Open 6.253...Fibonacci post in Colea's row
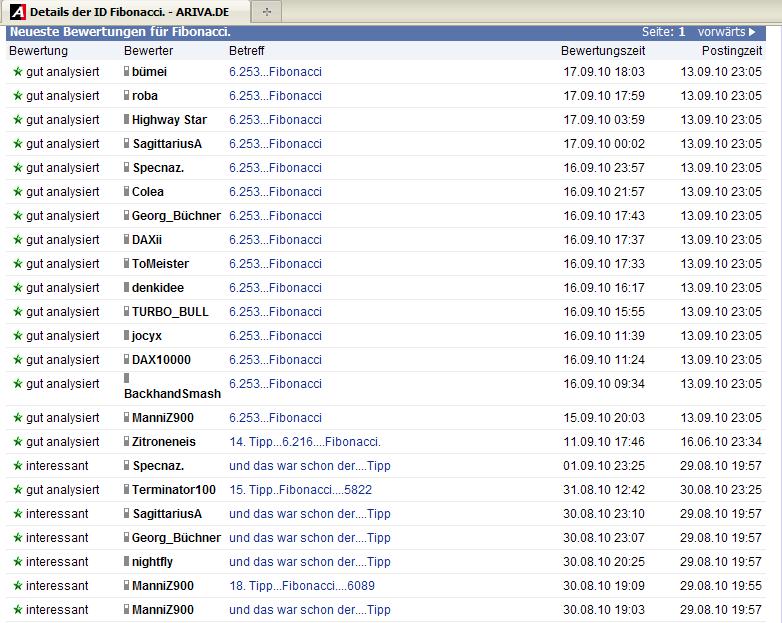 coord(275,192)
